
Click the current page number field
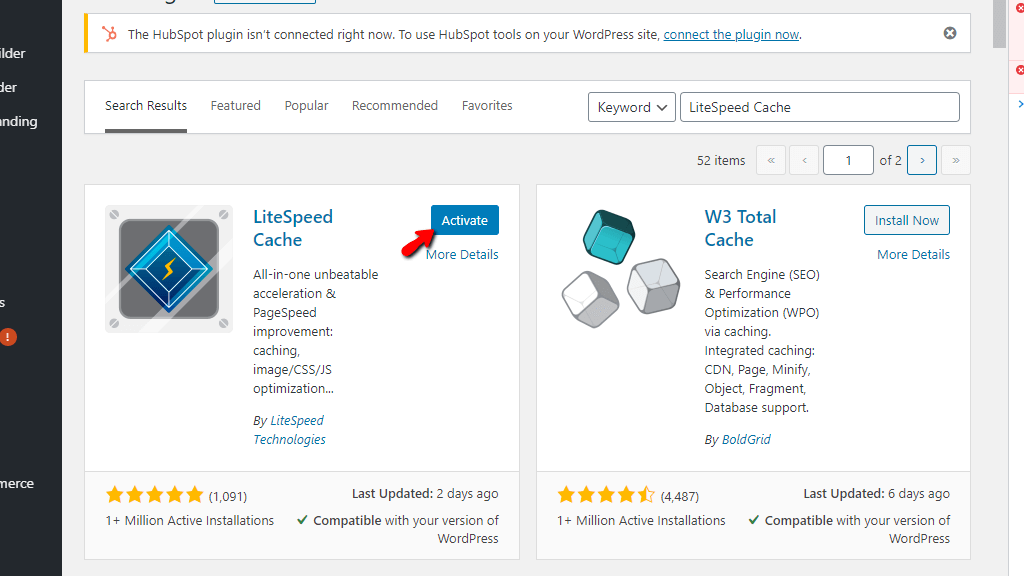click(848, 160)
